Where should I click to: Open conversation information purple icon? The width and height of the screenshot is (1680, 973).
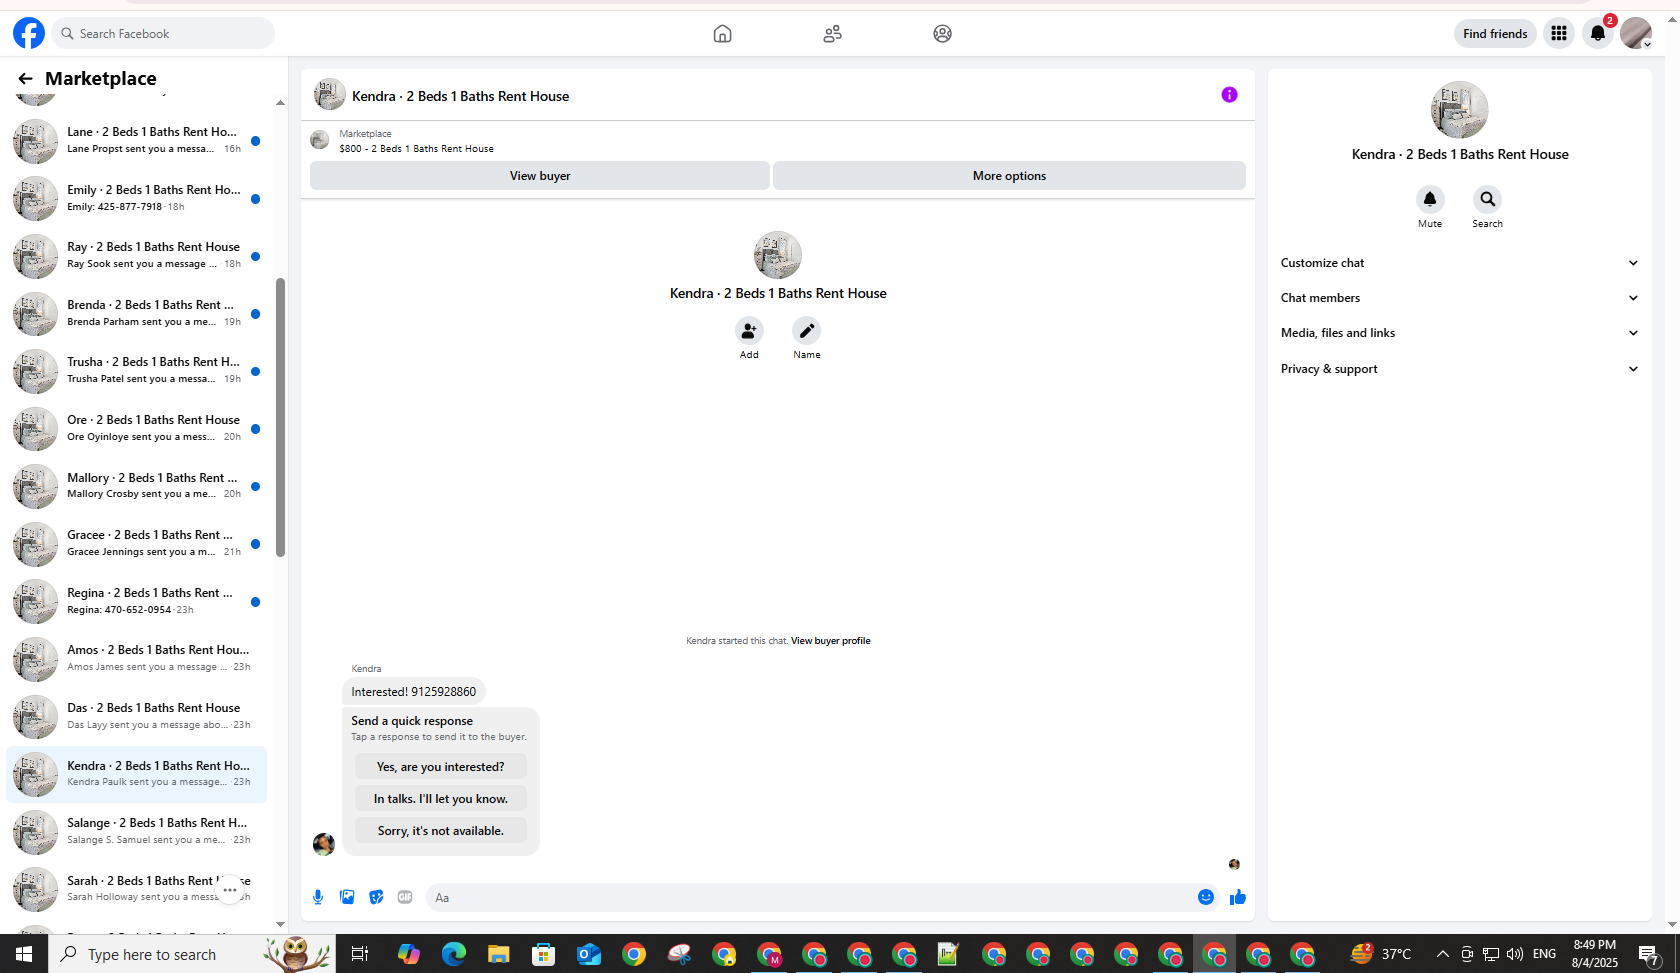click(x=1229, y=95)
